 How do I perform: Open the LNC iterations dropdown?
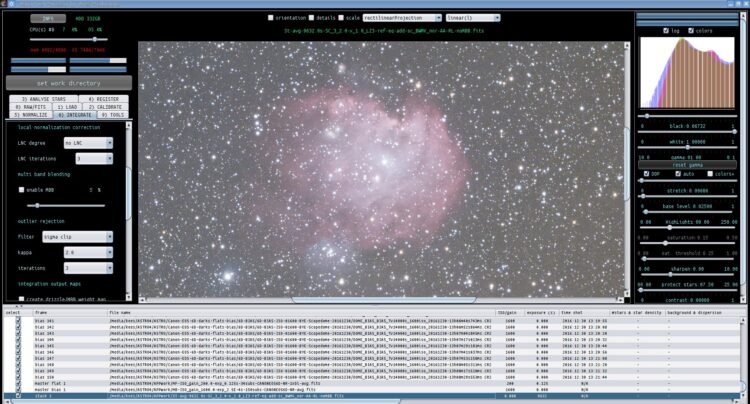(94, 158)
